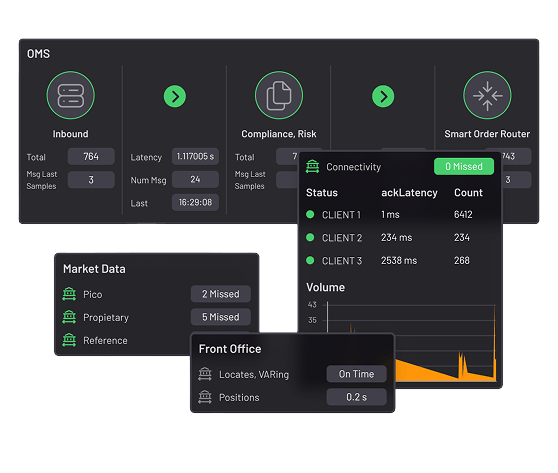558x473 pixels.
Task: Click the 0.2 s Positions badge
Action: (x=356, y=397)
